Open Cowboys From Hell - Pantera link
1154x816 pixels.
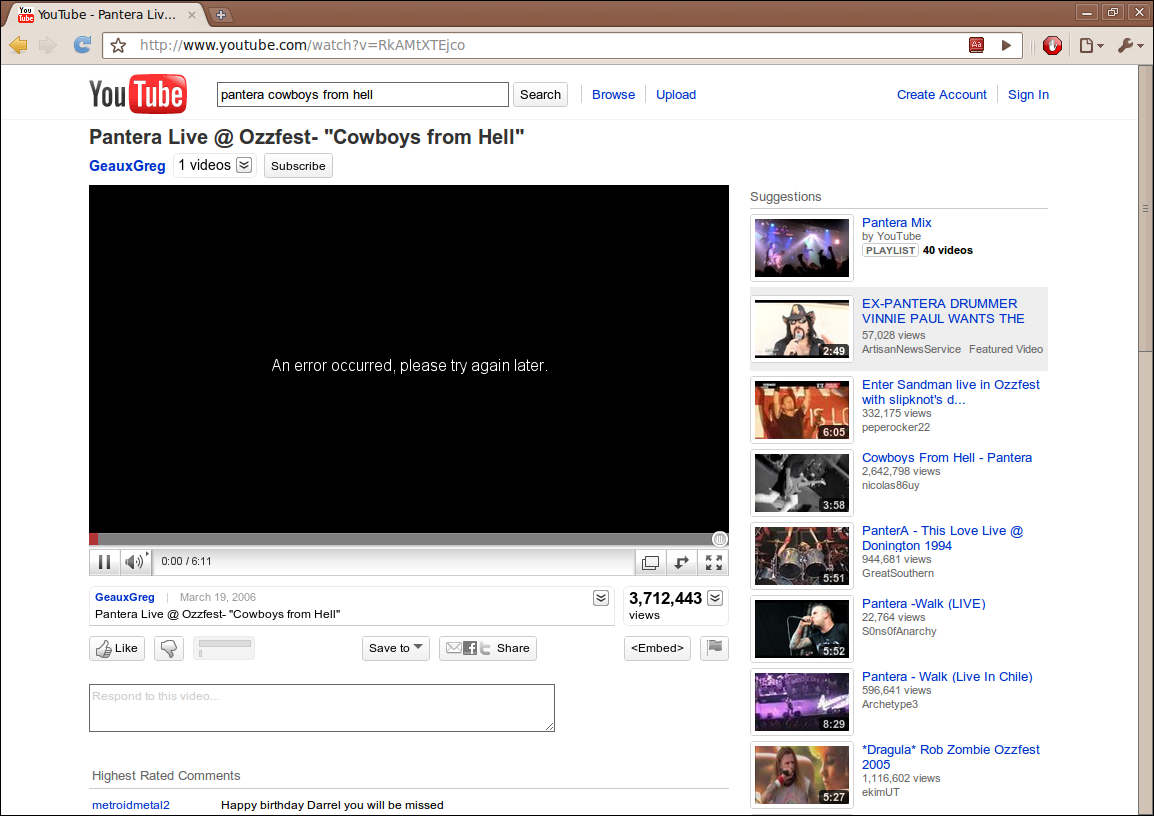(946, 458)
